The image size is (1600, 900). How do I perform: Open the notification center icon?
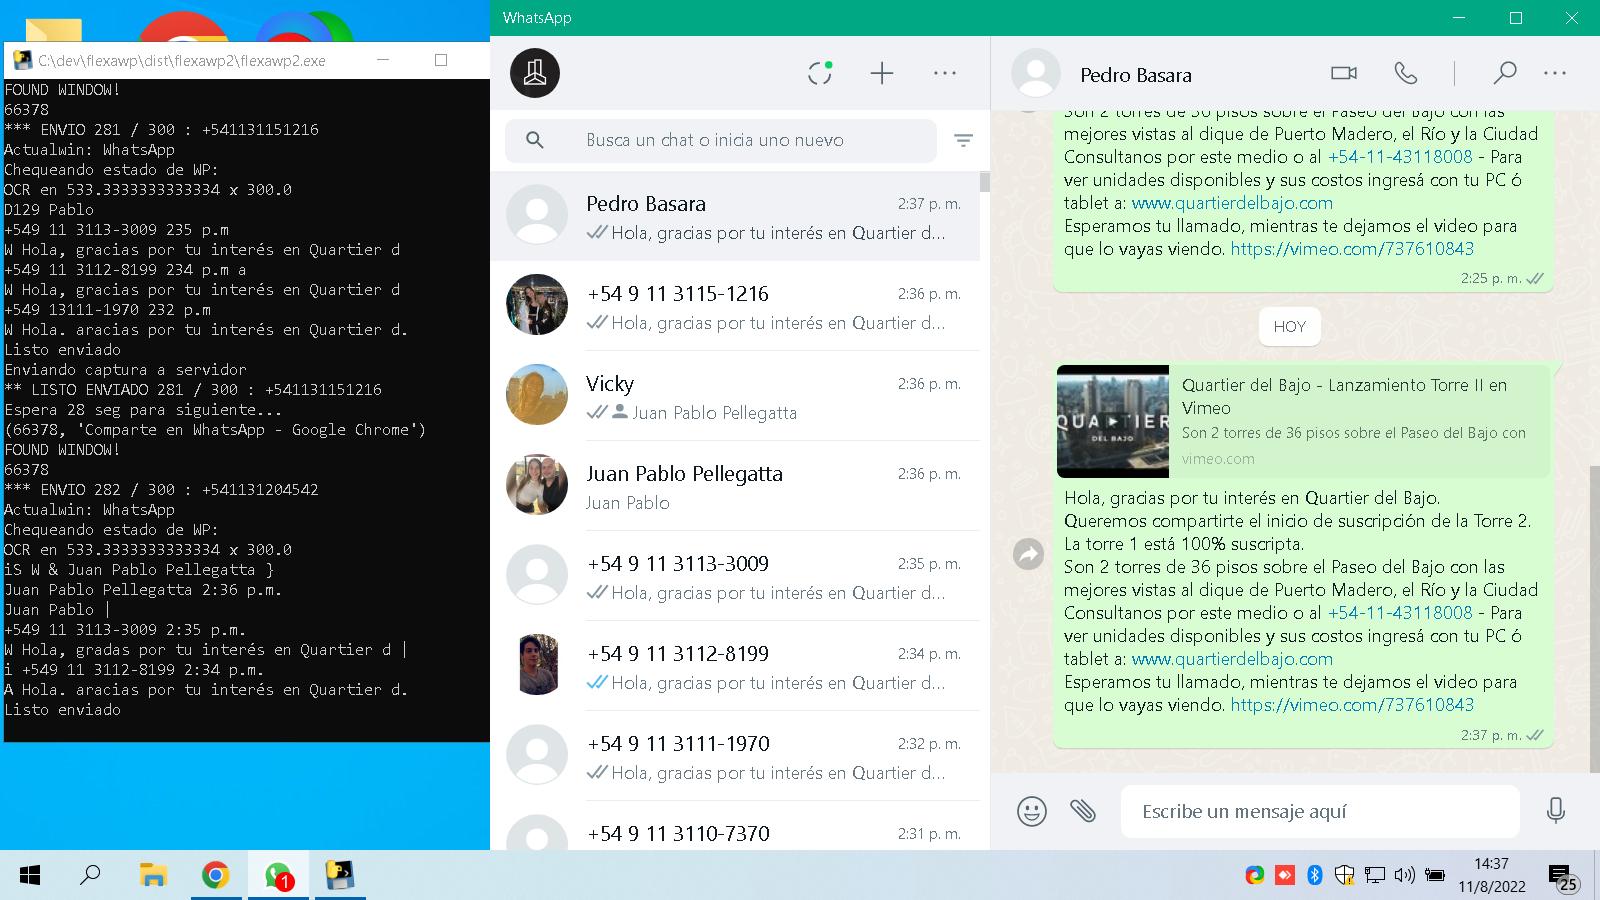coord(1564,878)
